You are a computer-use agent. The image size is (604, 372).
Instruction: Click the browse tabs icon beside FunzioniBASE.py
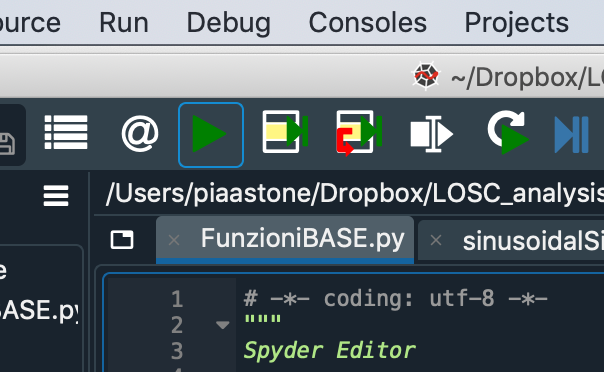tap(122, 240)
